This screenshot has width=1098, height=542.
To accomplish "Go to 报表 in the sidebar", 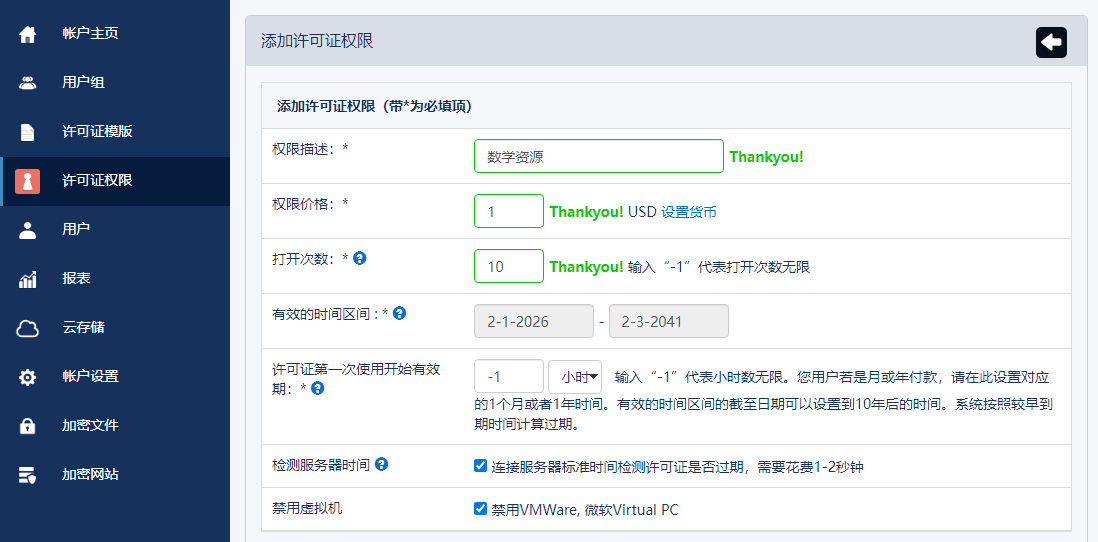I will [x=76, y=279].
